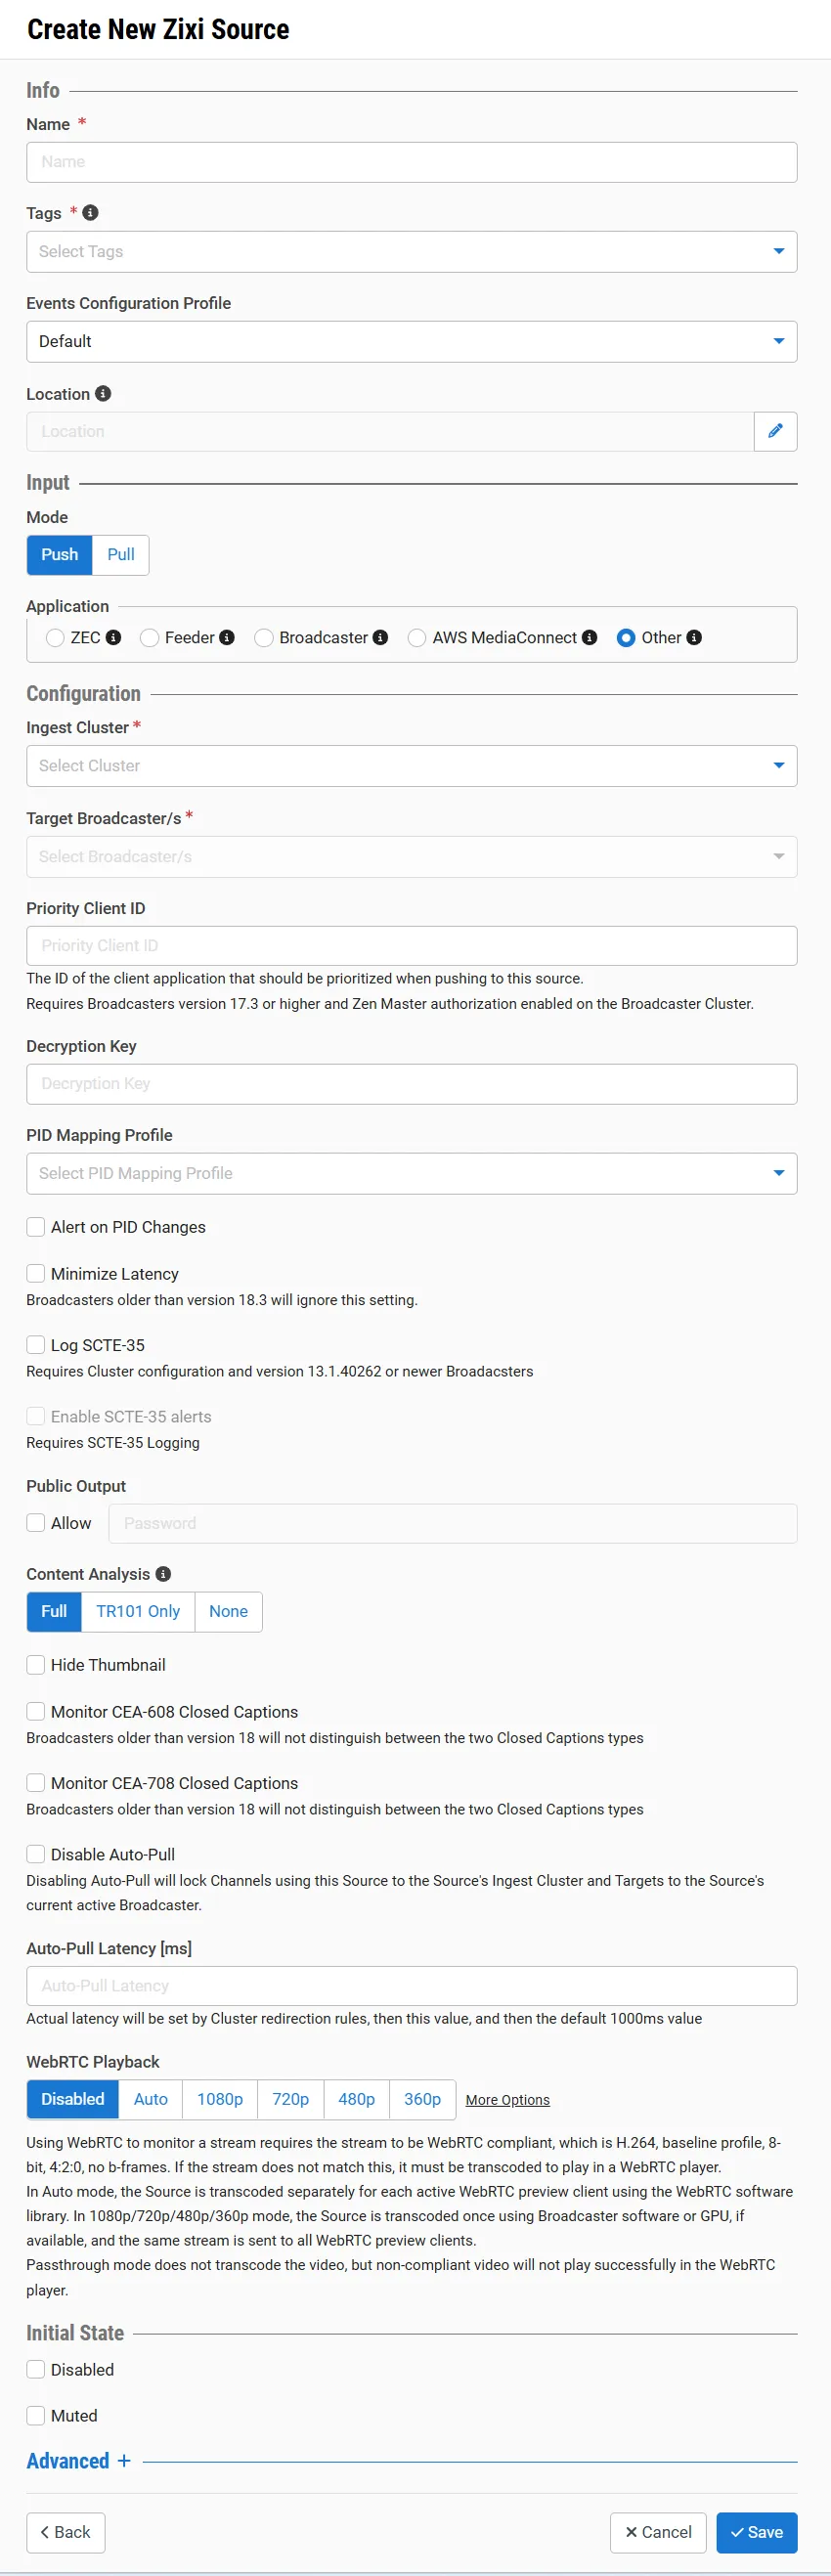
Task: Click the Auto-Pull Latency input field
Action: click(411, 1986)
